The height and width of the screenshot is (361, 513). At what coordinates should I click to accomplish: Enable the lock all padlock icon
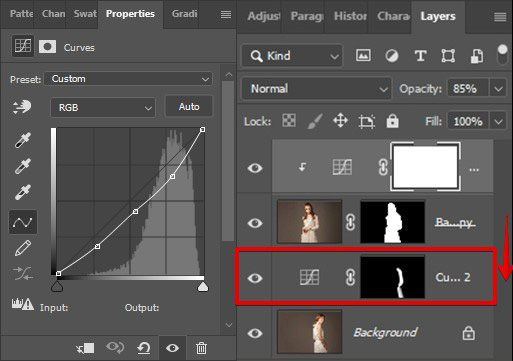click(392, 121)
